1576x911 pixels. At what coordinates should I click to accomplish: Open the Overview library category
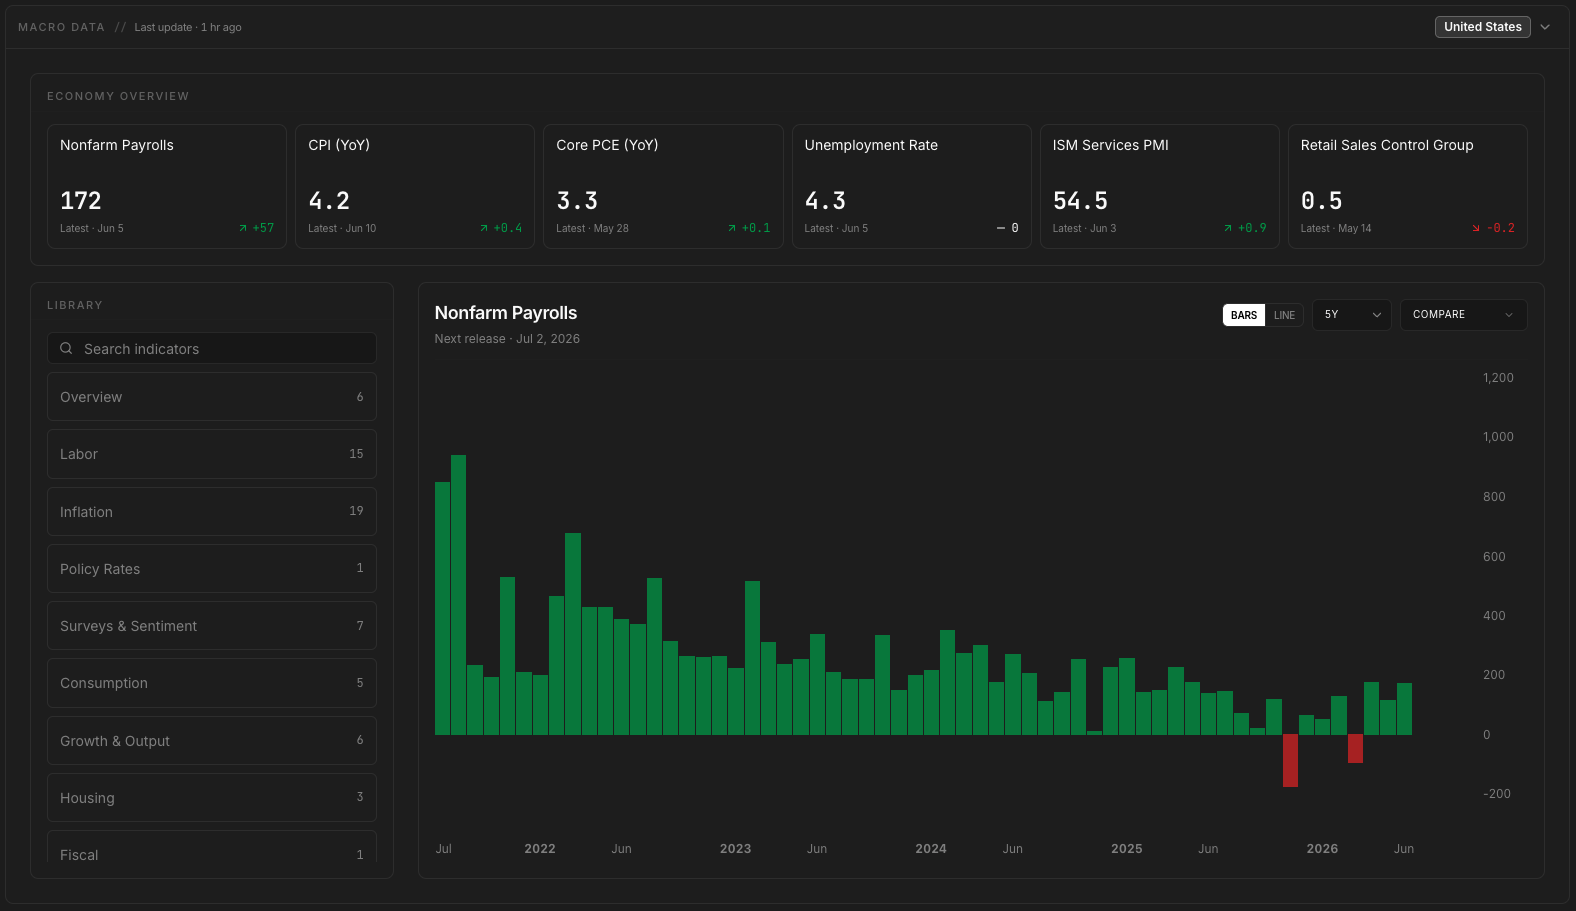pos(212,397)
